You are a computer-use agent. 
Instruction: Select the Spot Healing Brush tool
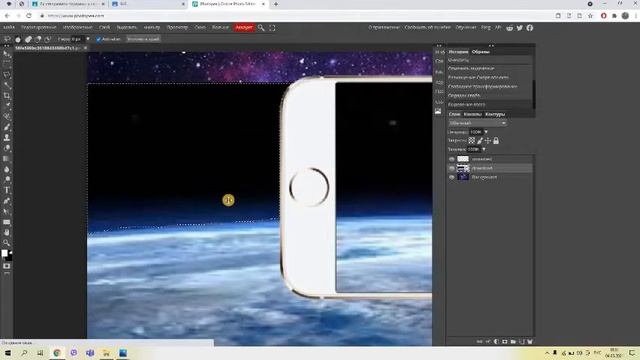[x=7, y=117]
